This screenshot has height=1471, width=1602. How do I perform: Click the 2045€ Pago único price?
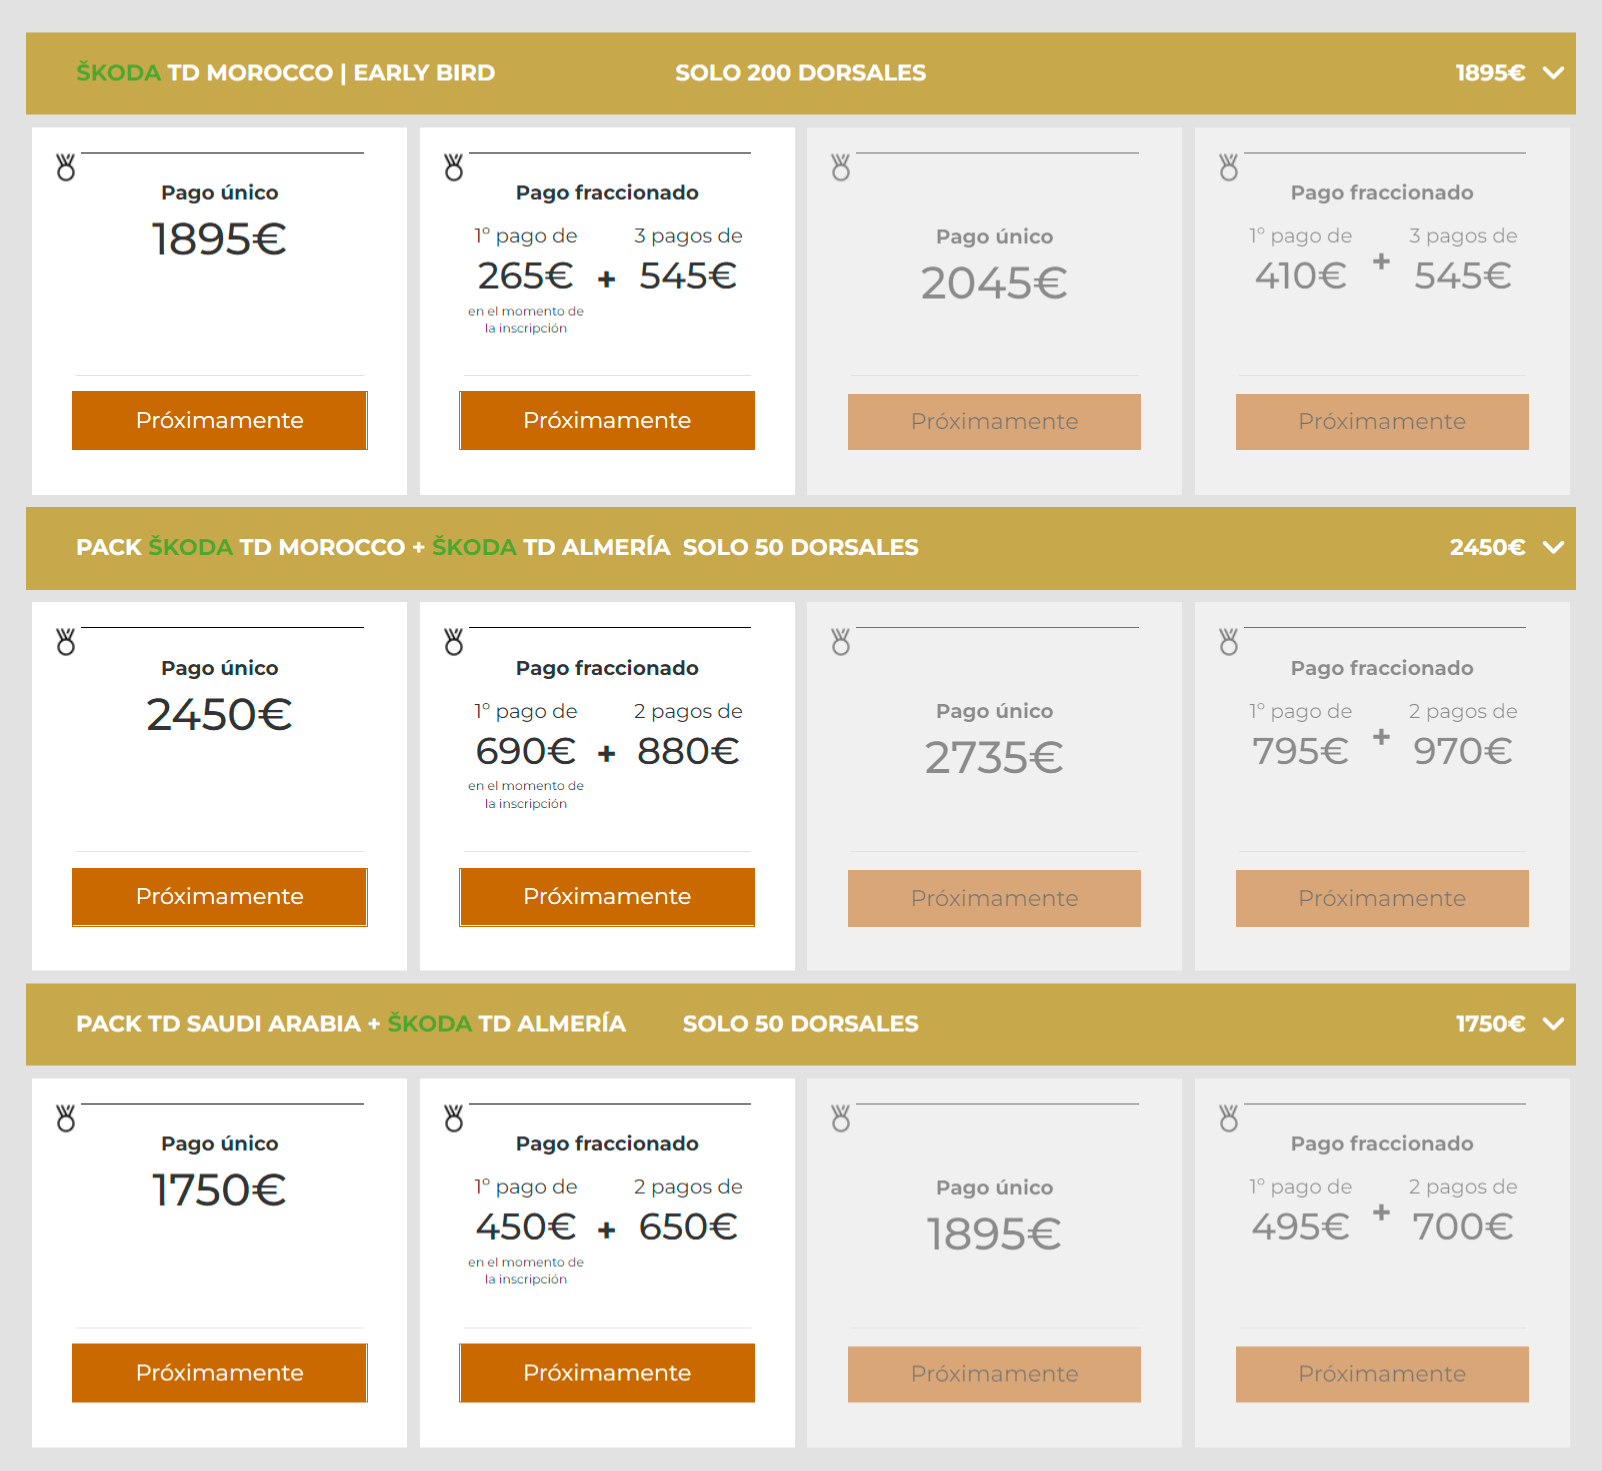(x=994, y=283)
